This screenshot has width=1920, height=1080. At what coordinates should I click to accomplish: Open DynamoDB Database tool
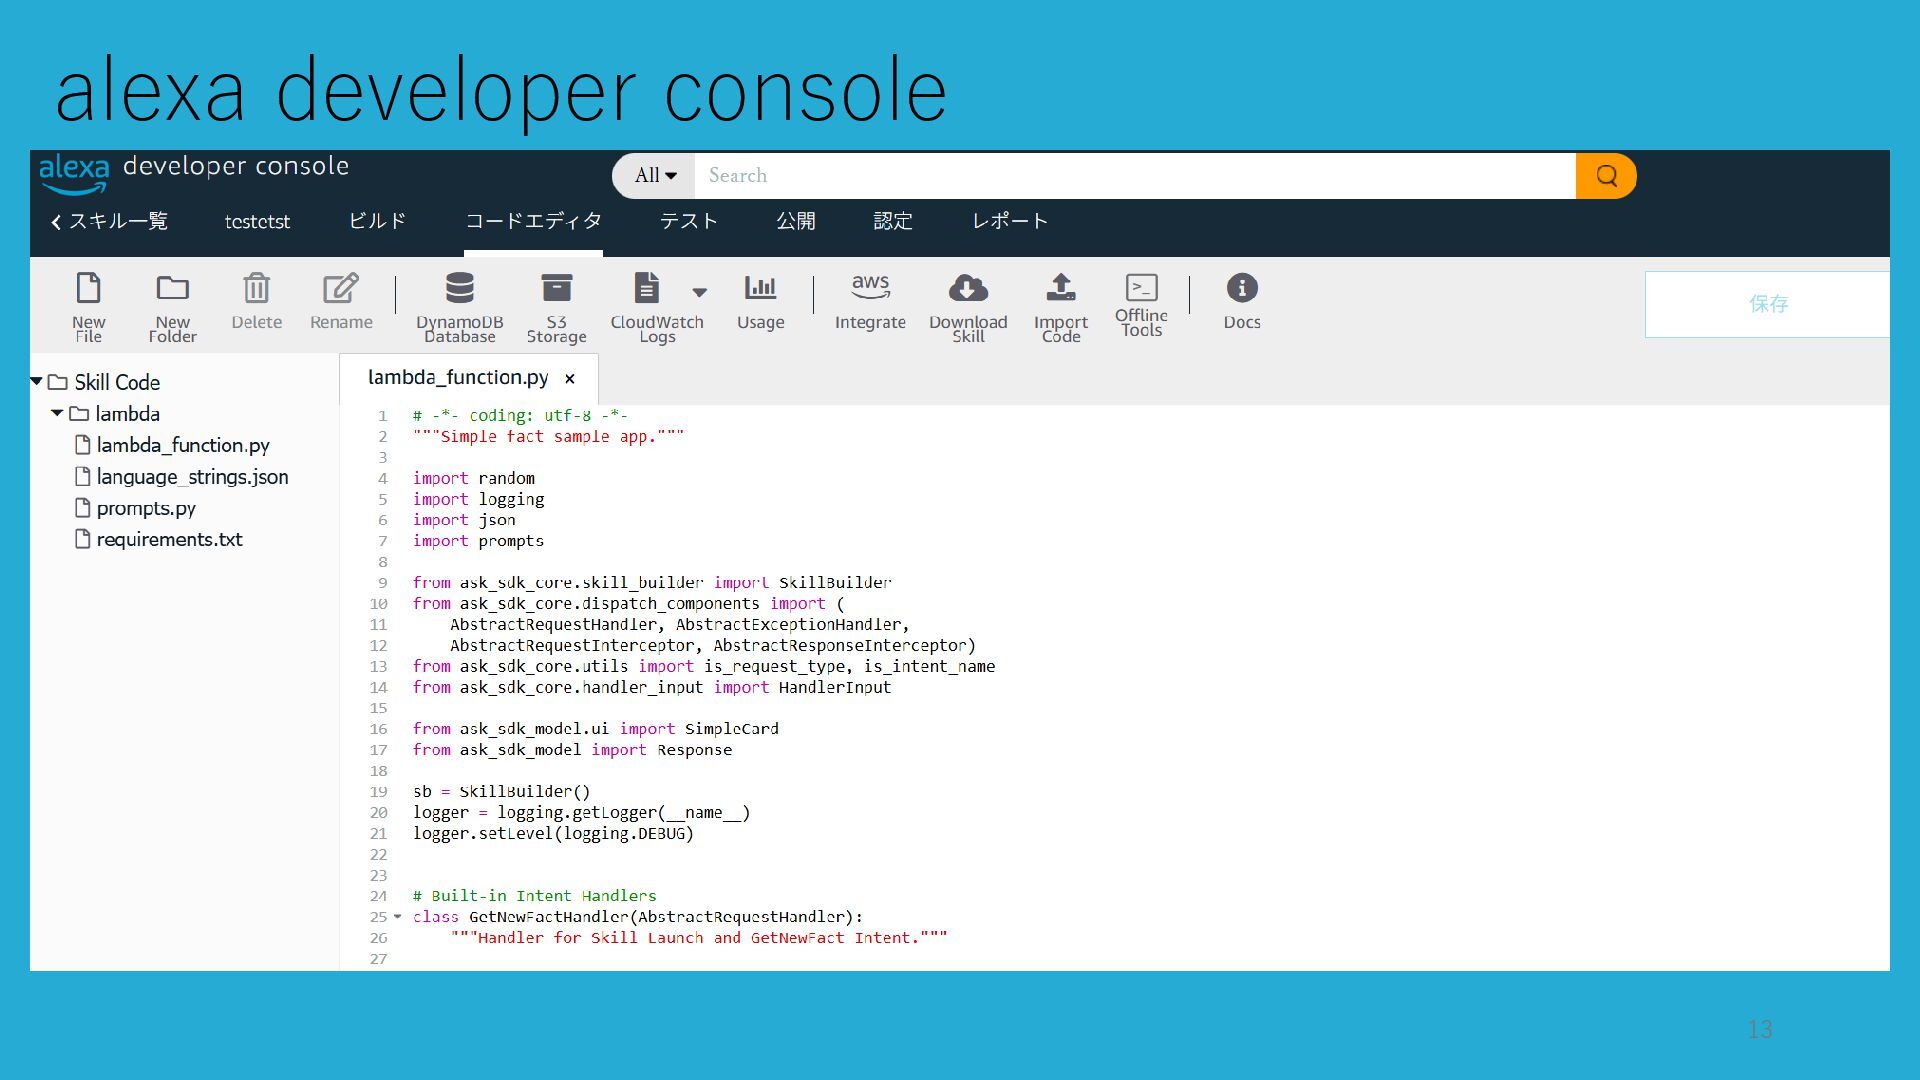(459, 289)
